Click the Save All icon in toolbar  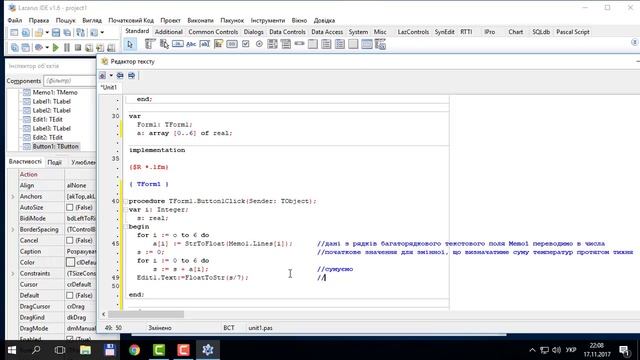click(x=67, y=32)
